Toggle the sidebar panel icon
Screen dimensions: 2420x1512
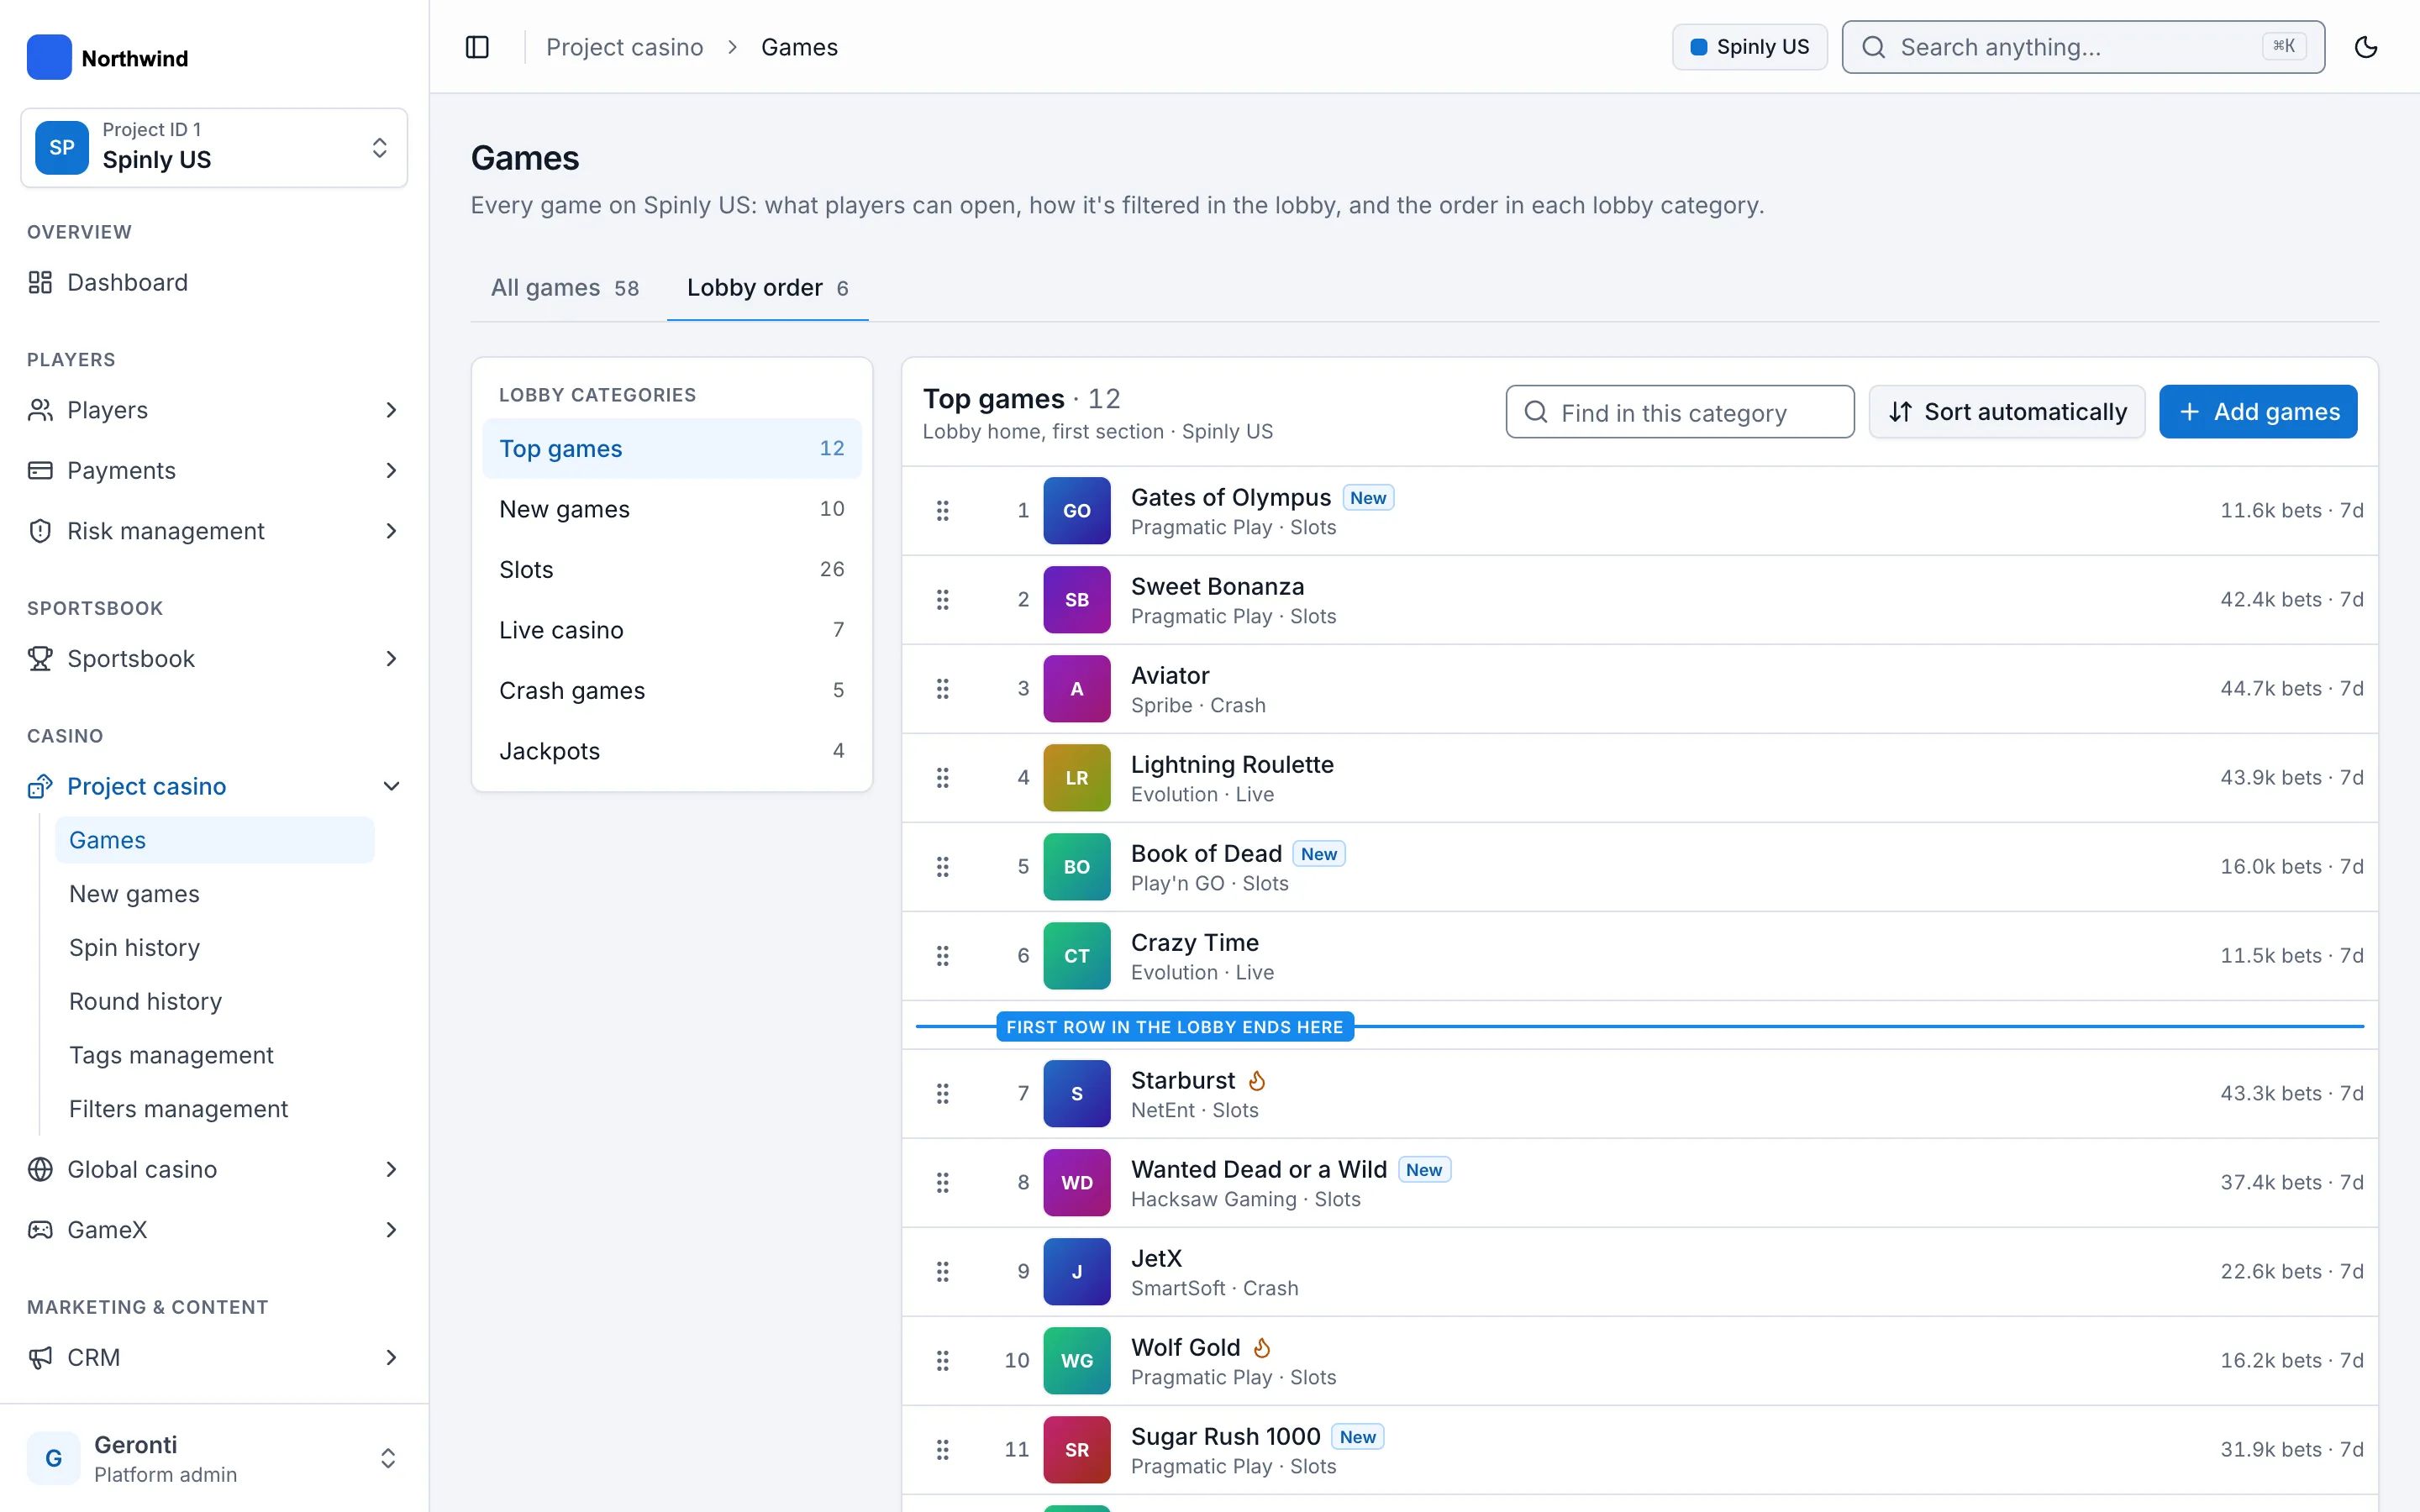[477, 47]
